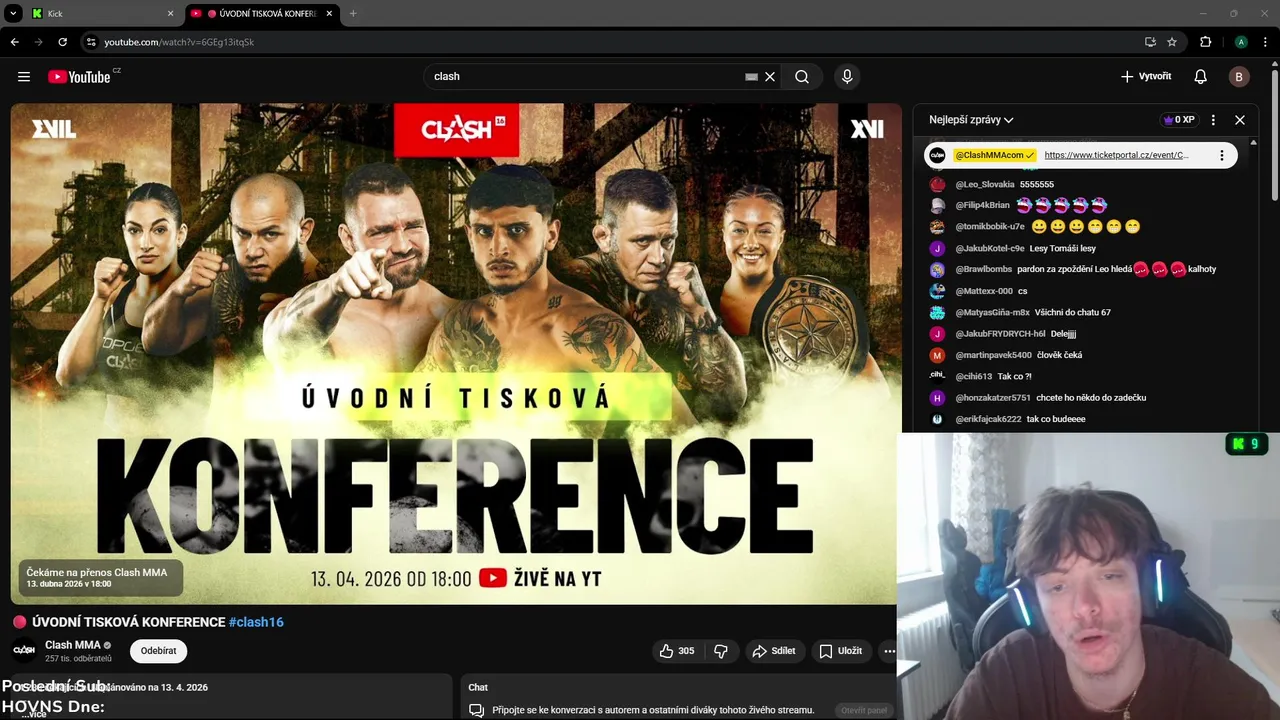This screenshot has width=1280, height=720.
Task: Open the Chrome three-dot menu
Action: click(x=1266, y=42)
